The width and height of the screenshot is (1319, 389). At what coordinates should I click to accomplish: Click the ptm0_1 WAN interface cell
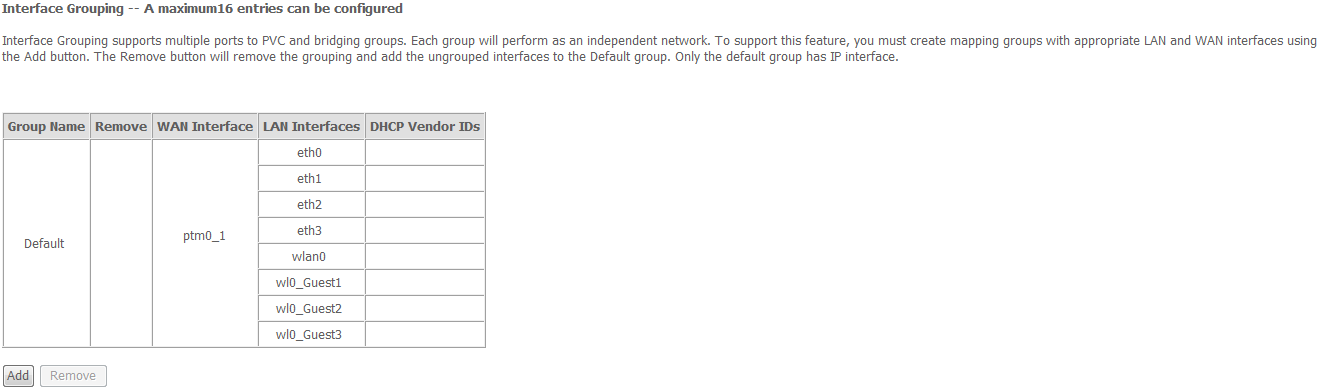click(205, 244)
